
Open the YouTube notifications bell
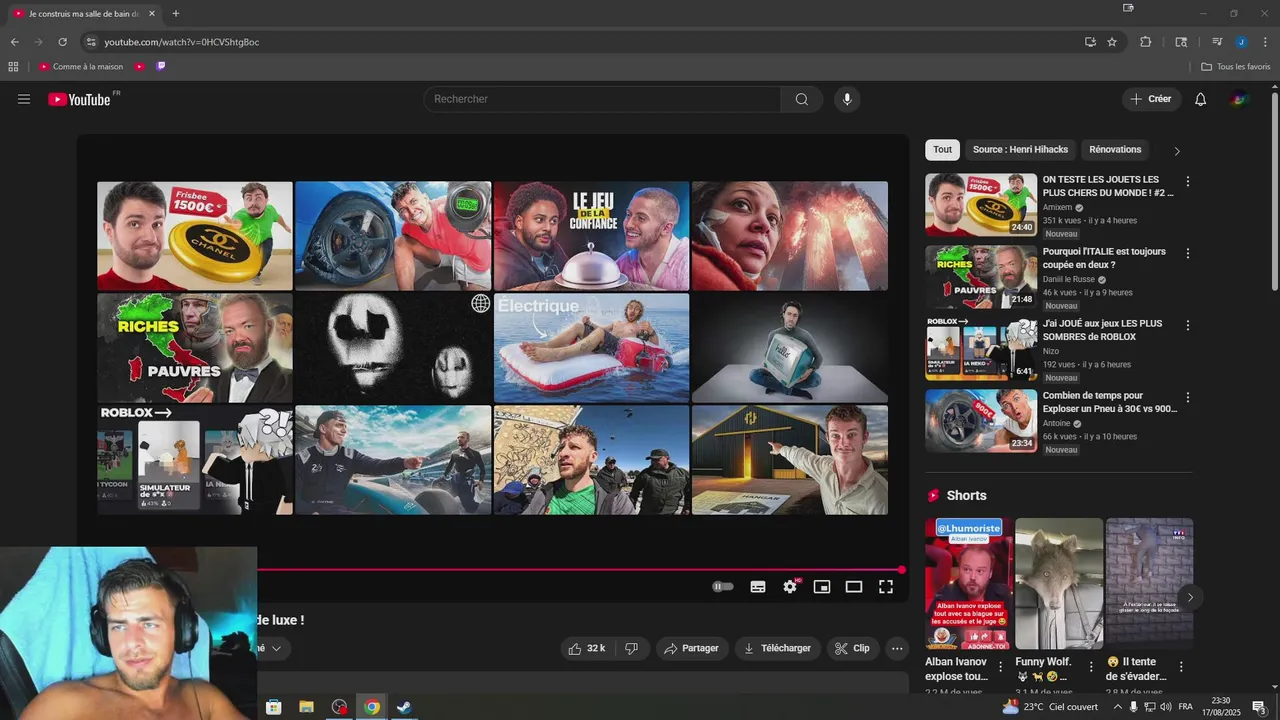(x=1201, y=99)
